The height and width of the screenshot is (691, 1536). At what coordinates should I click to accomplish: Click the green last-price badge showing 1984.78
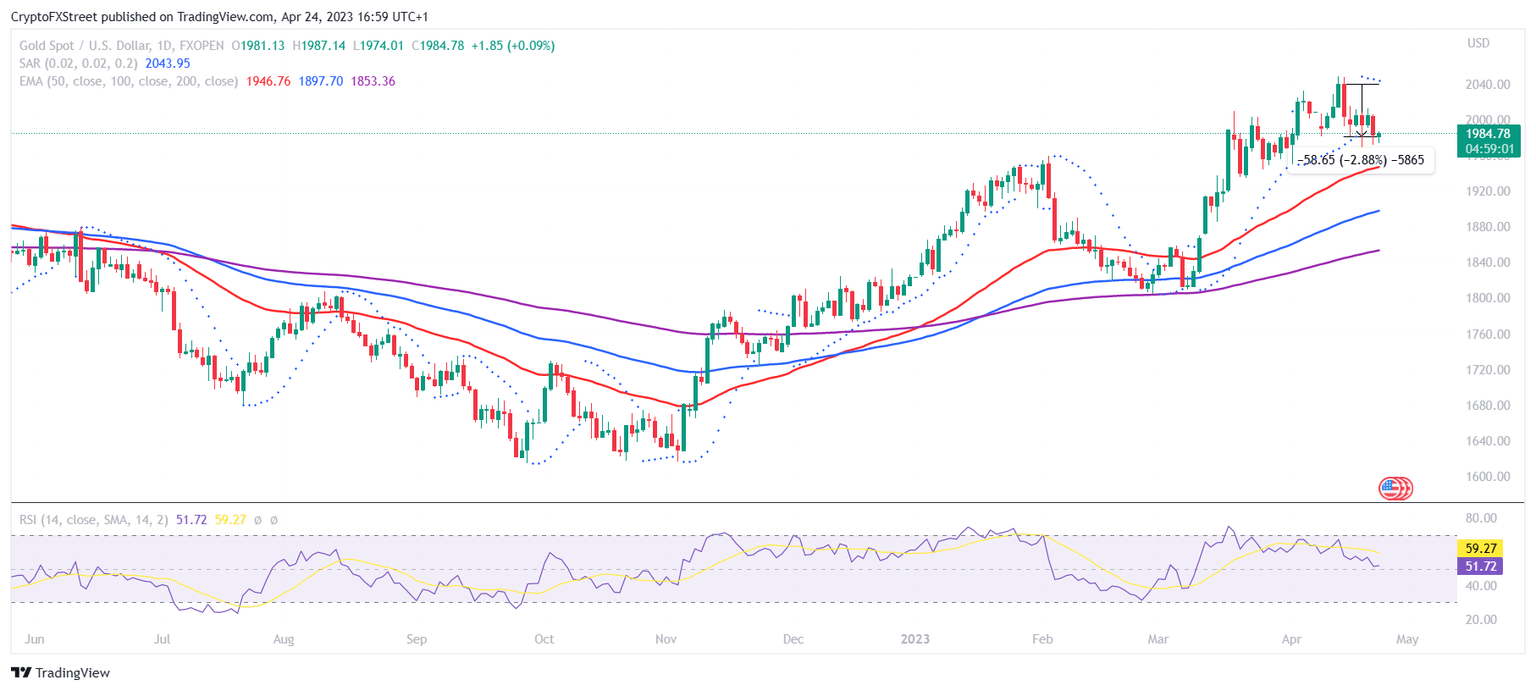click(x=1487, y=133)
